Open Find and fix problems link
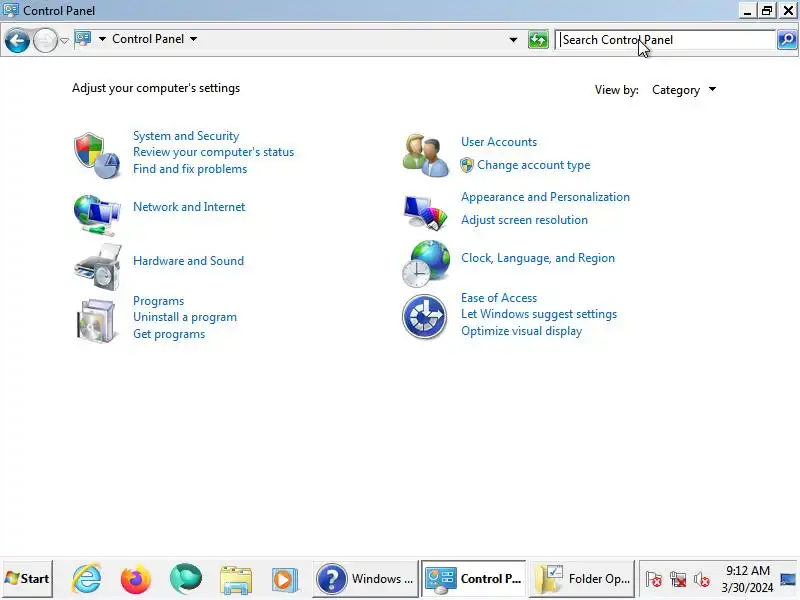Screen dimensions: 800x600 (x=190, y=169)
